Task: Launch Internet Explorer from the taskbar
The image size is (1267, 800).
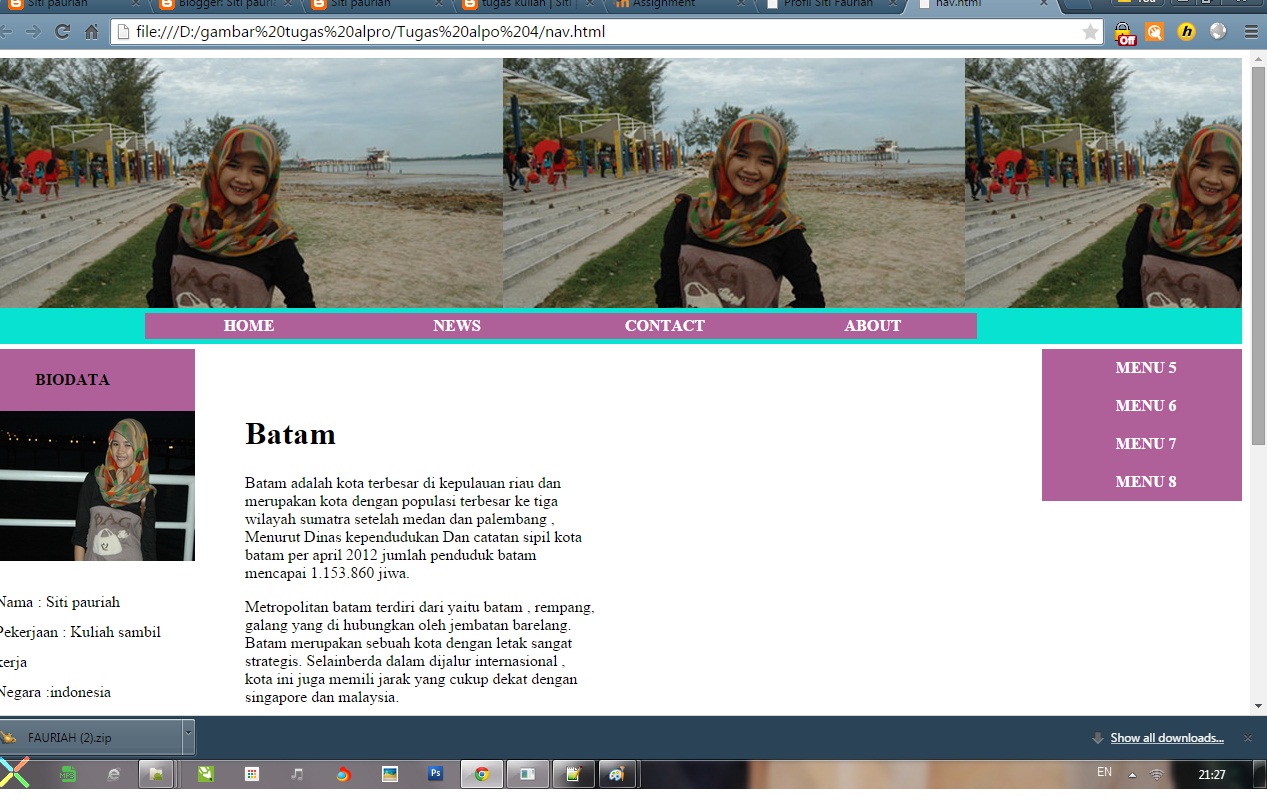Action: click(x=113, y=774)
